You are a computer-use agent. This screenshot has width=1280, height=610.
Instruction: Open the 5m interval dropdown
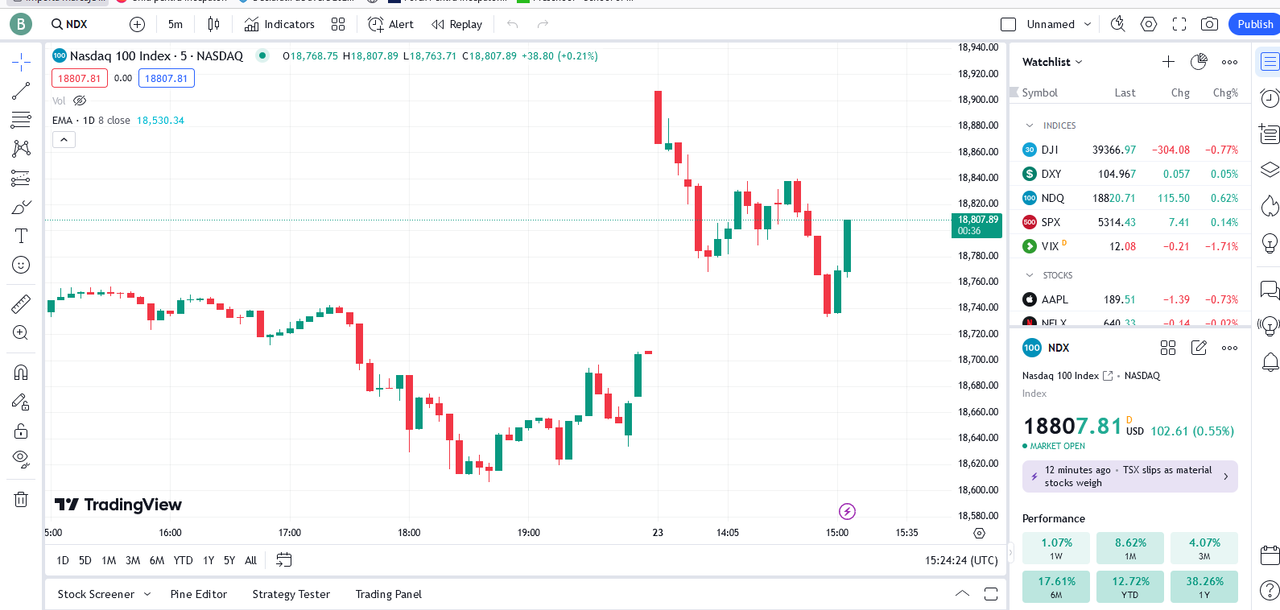pos(175,24)
